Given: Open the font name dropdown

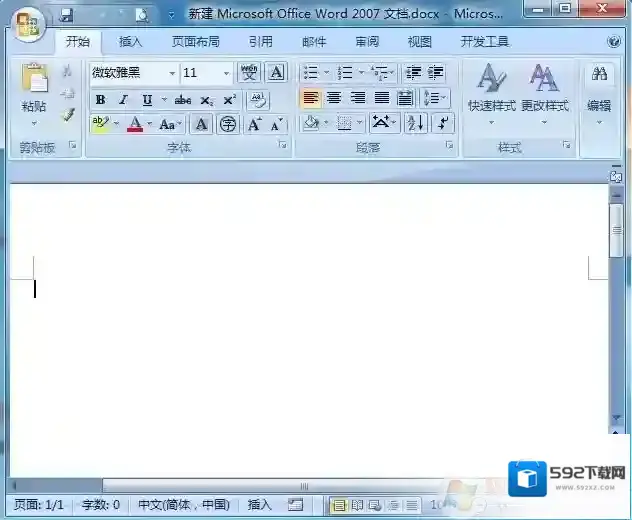Looking at the screenshot, I should click(172, 73).
